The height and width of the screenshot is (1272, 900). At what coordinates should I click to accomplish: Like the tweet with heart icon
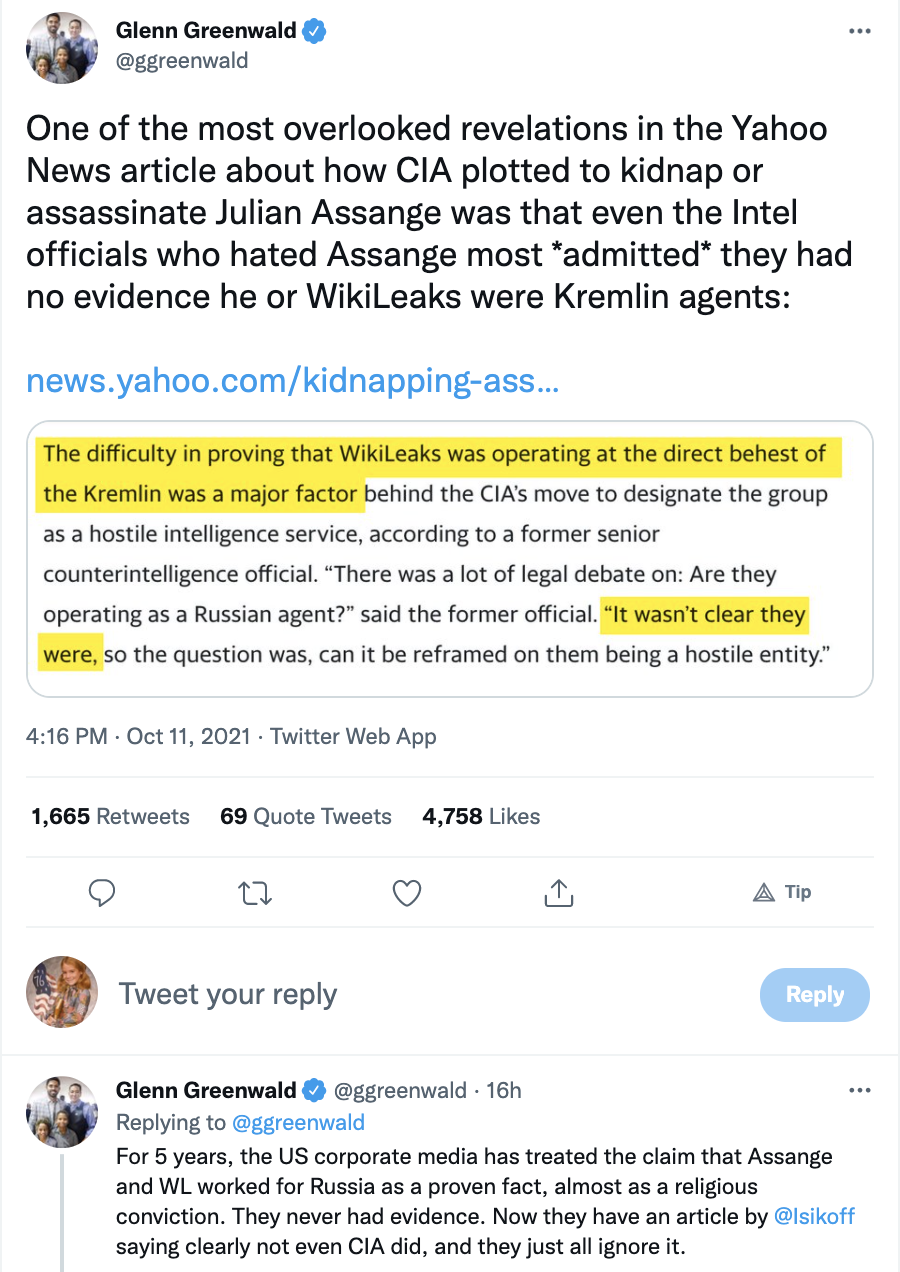pos(406,892)
